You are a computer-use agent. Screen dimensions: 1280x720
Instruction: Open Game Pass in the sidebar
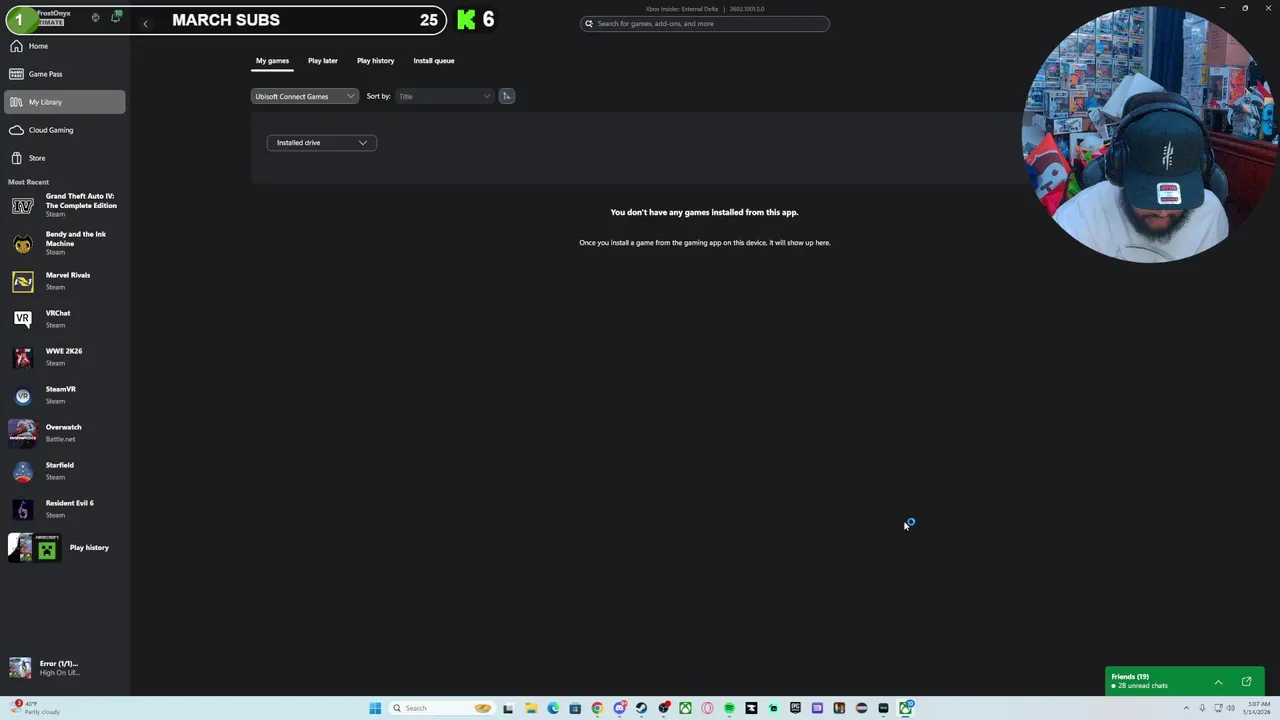coord(64,74)
